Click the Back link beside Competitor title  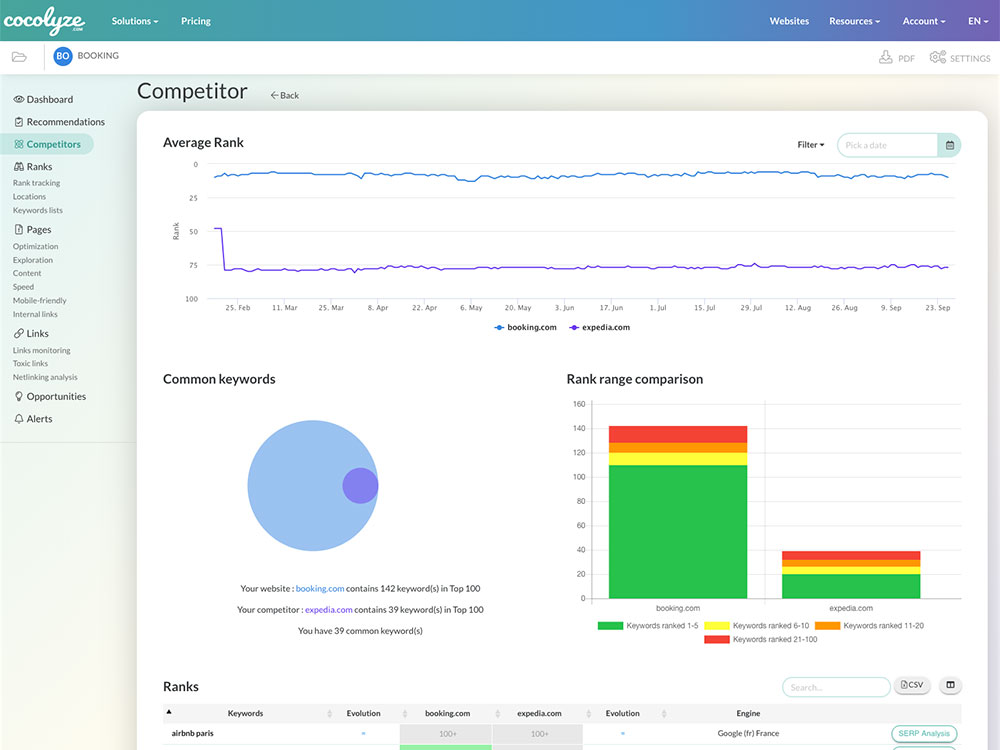[x=284, y=94]
